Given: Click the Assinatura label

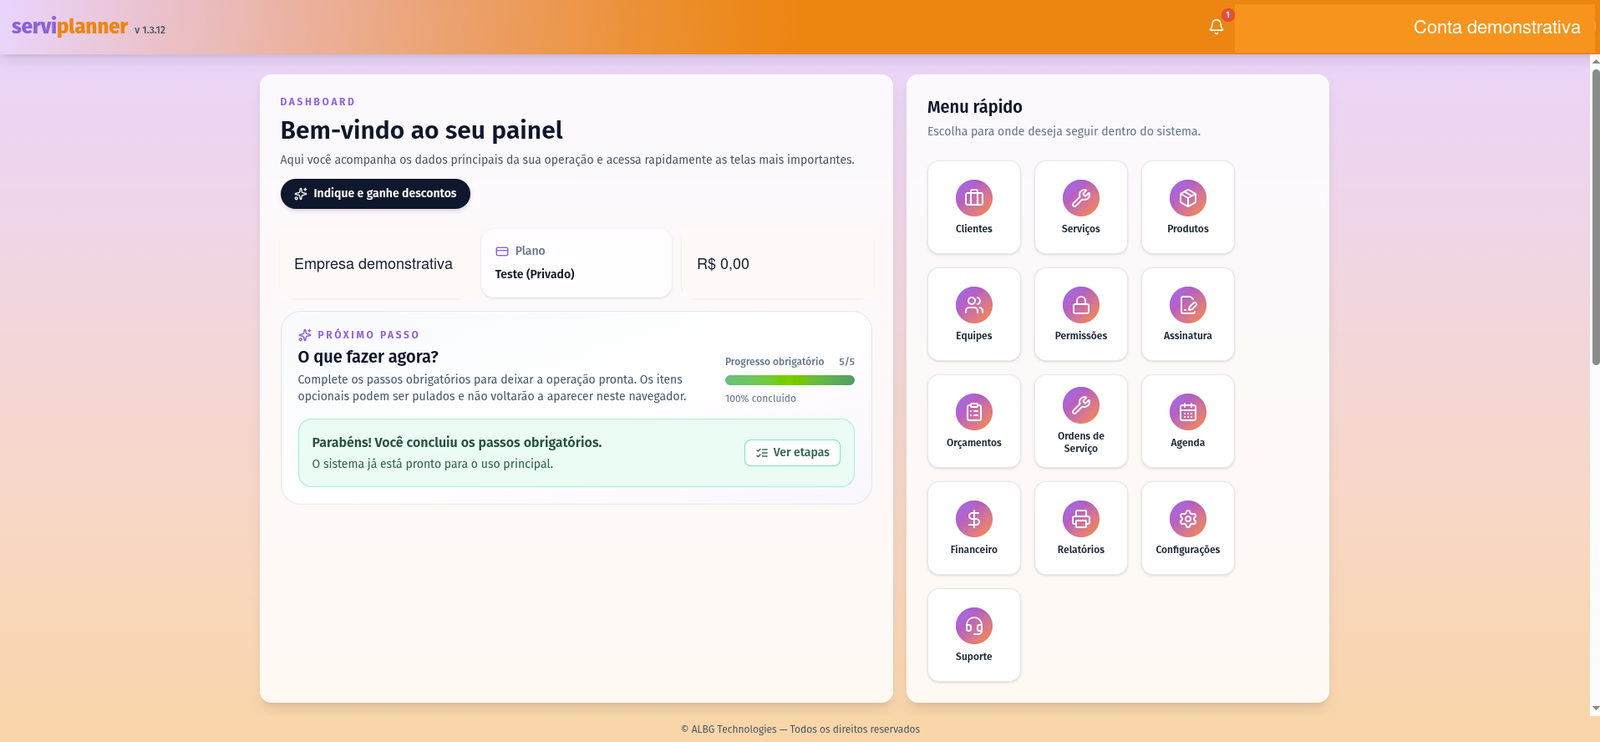Looking at the screenshot, I should (1188, 336).
